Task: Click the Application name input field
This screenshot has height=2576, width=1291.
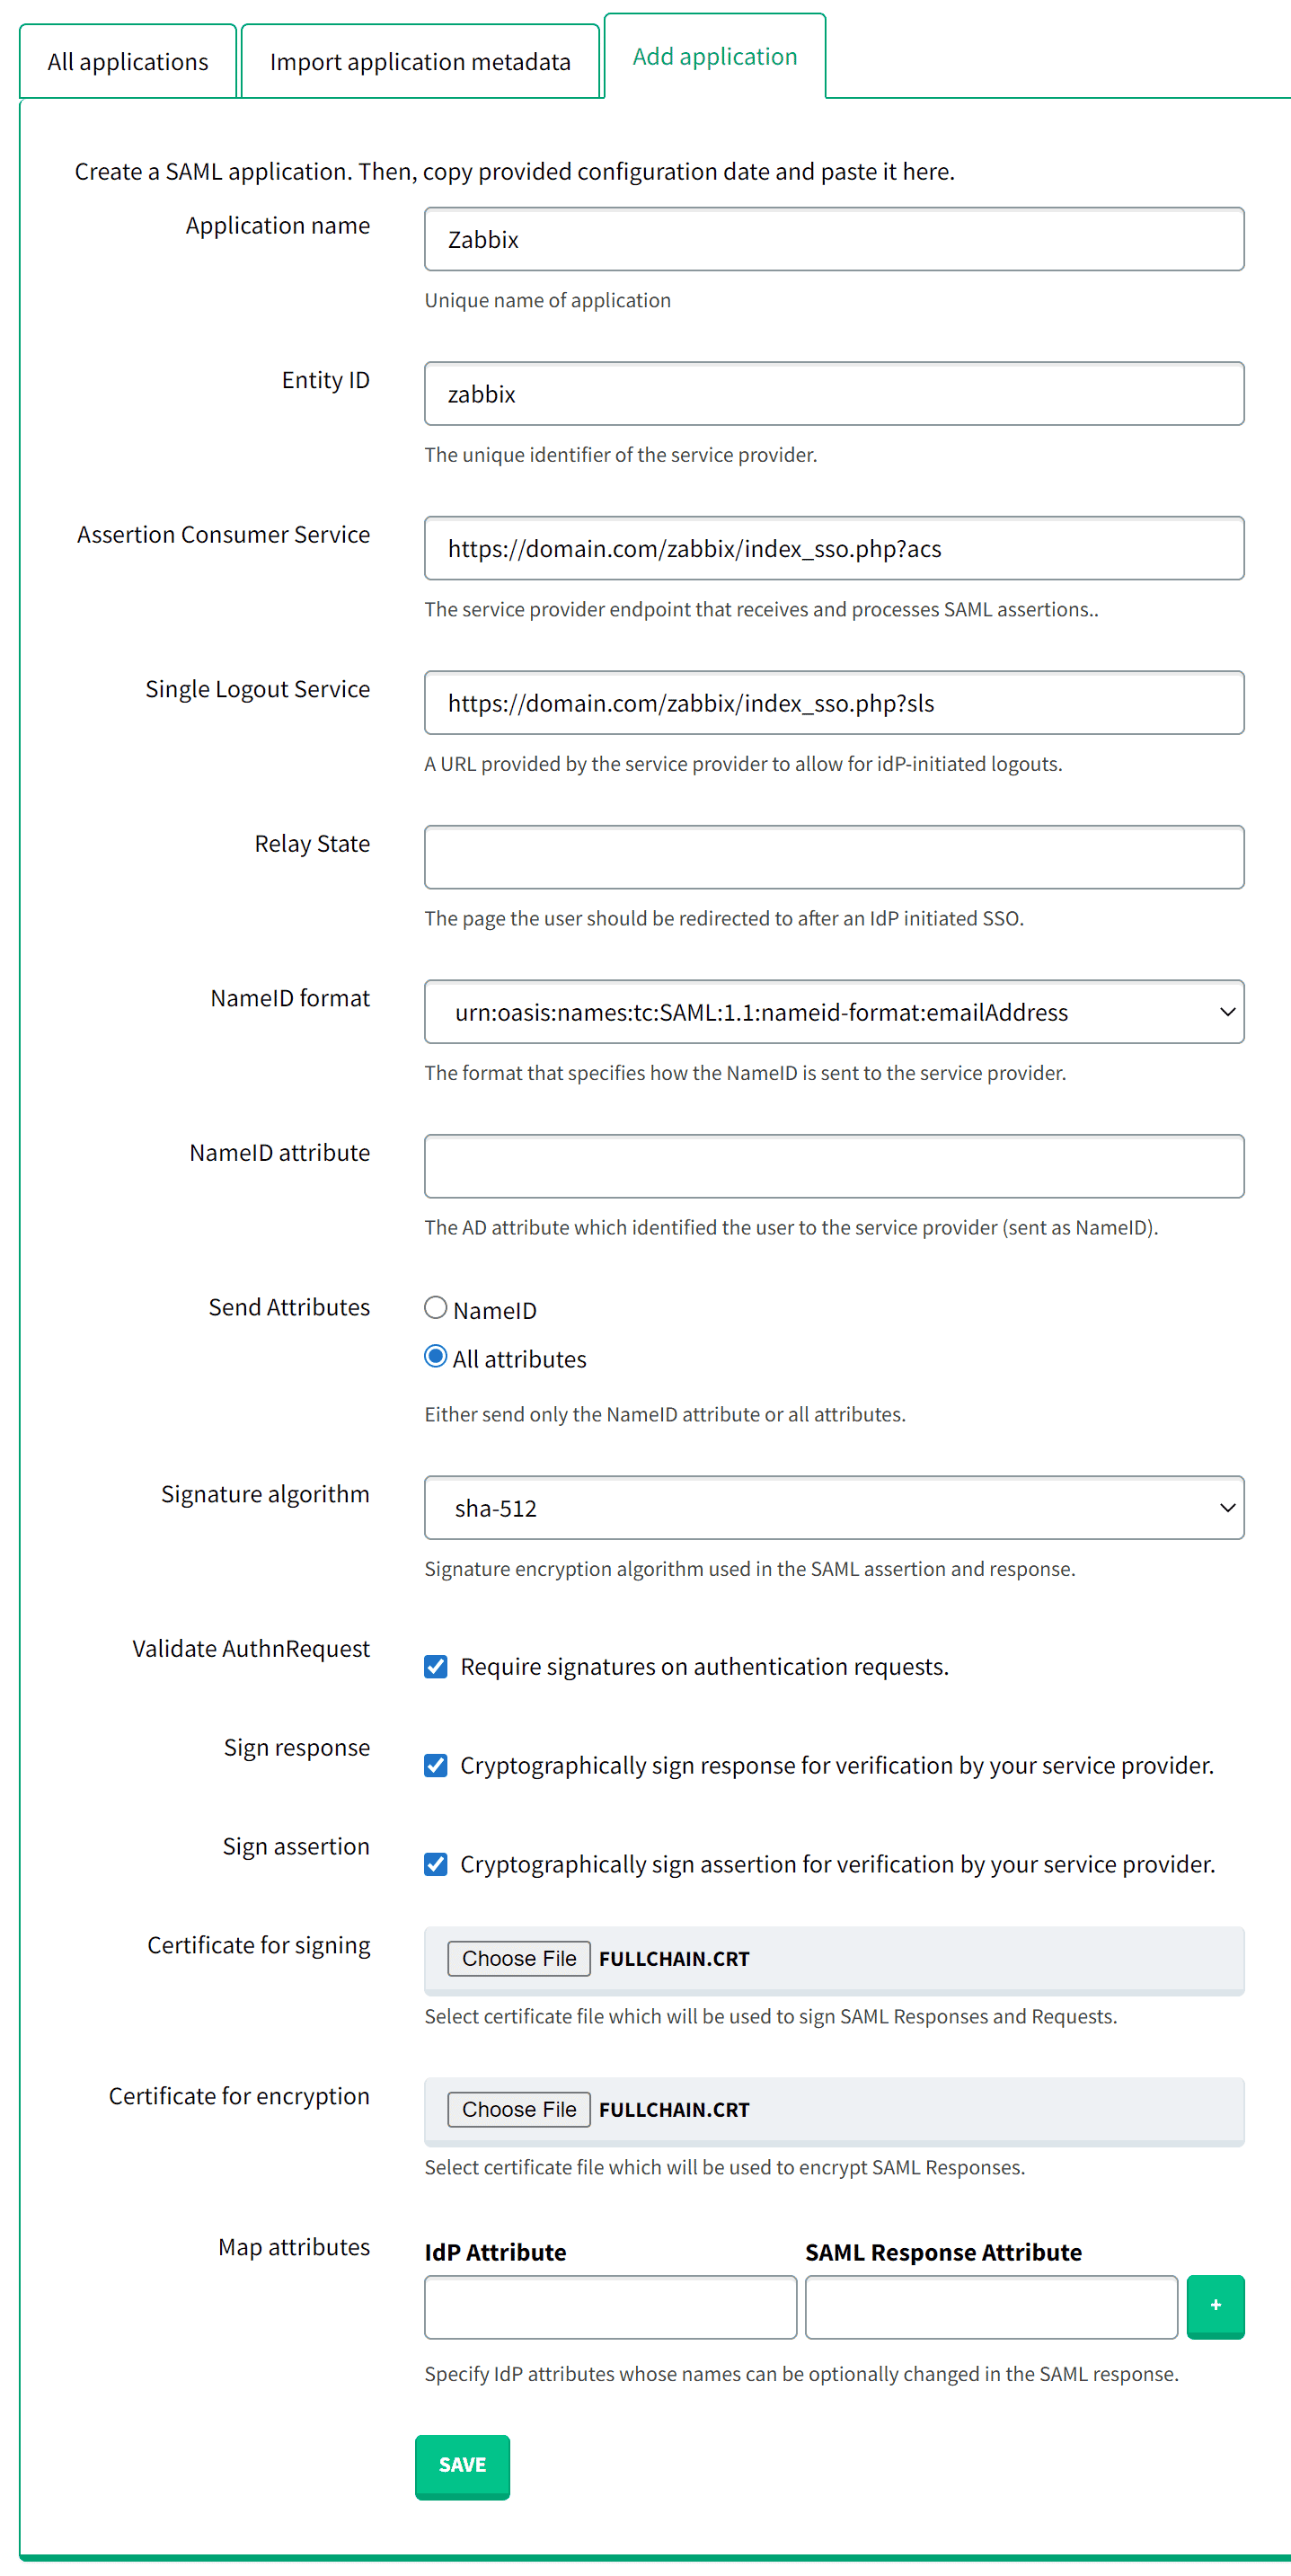Action: pos(833,240)
